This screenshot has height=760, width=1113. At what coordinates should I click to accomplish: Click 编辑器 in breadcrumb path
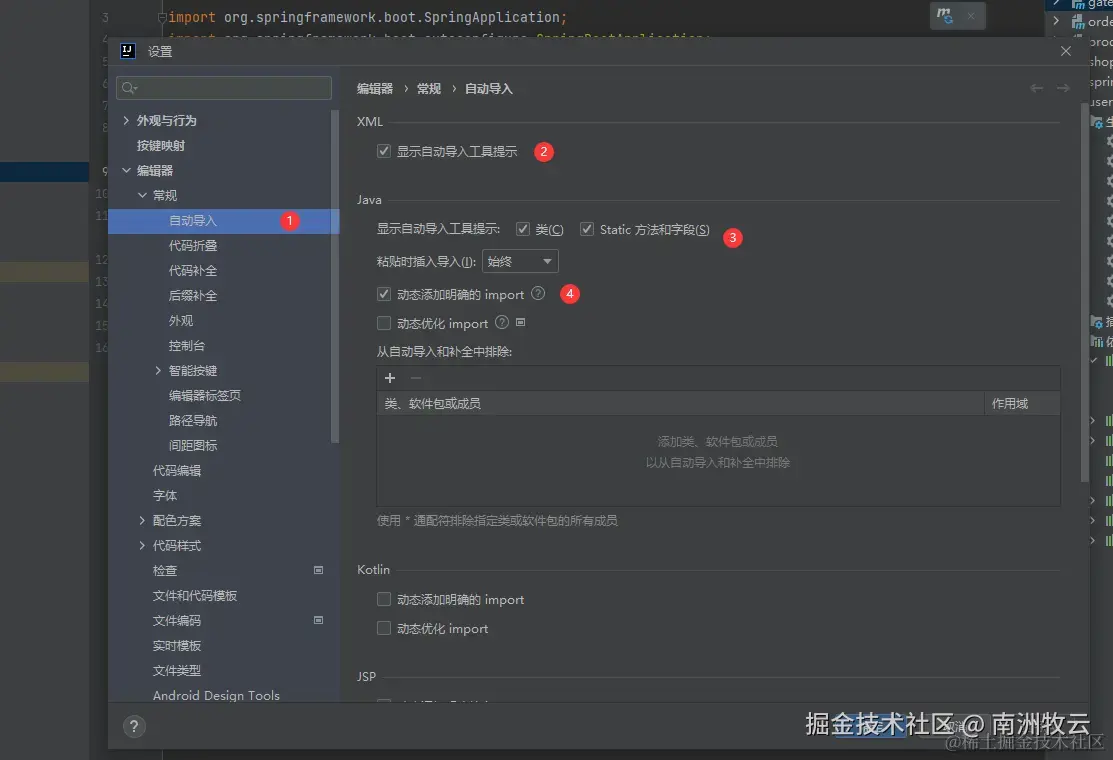click(x=375, y=89)
